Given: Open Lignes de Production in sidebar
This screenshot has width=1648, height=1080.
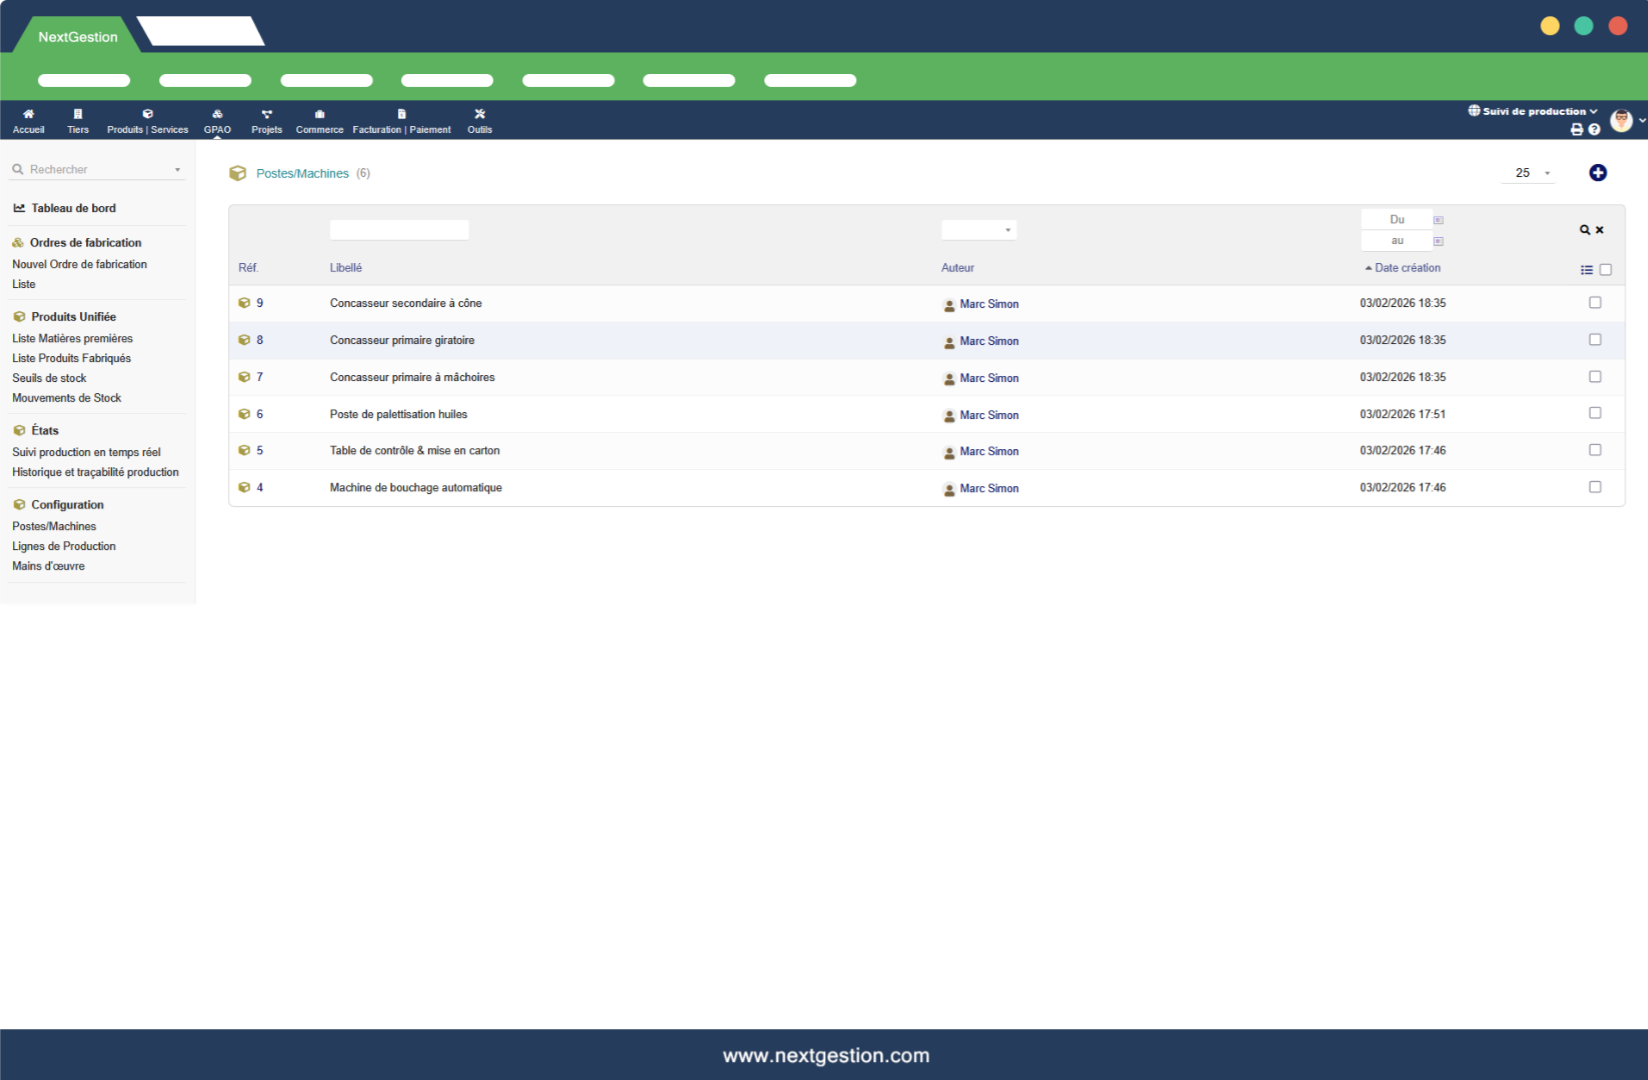Looking at the screenshot, I should [x=64, y=546].
